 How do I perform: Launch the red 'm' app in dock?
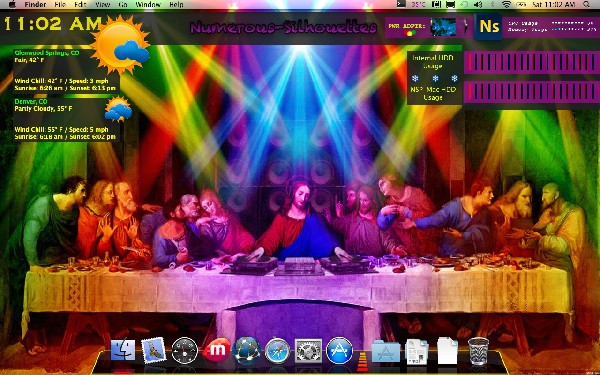(x=216, y=350)
